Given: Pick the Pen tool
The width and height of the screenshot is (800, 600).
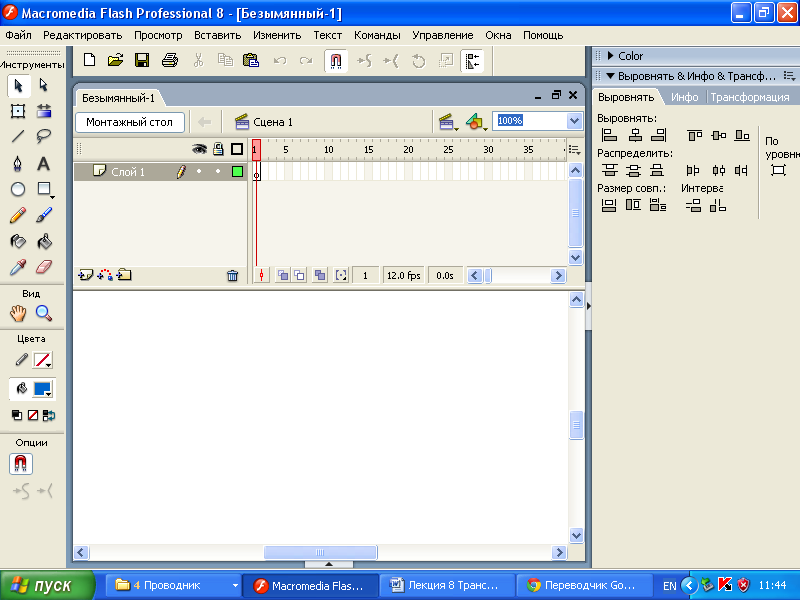Looking at the screenshot, I should 18,163.
